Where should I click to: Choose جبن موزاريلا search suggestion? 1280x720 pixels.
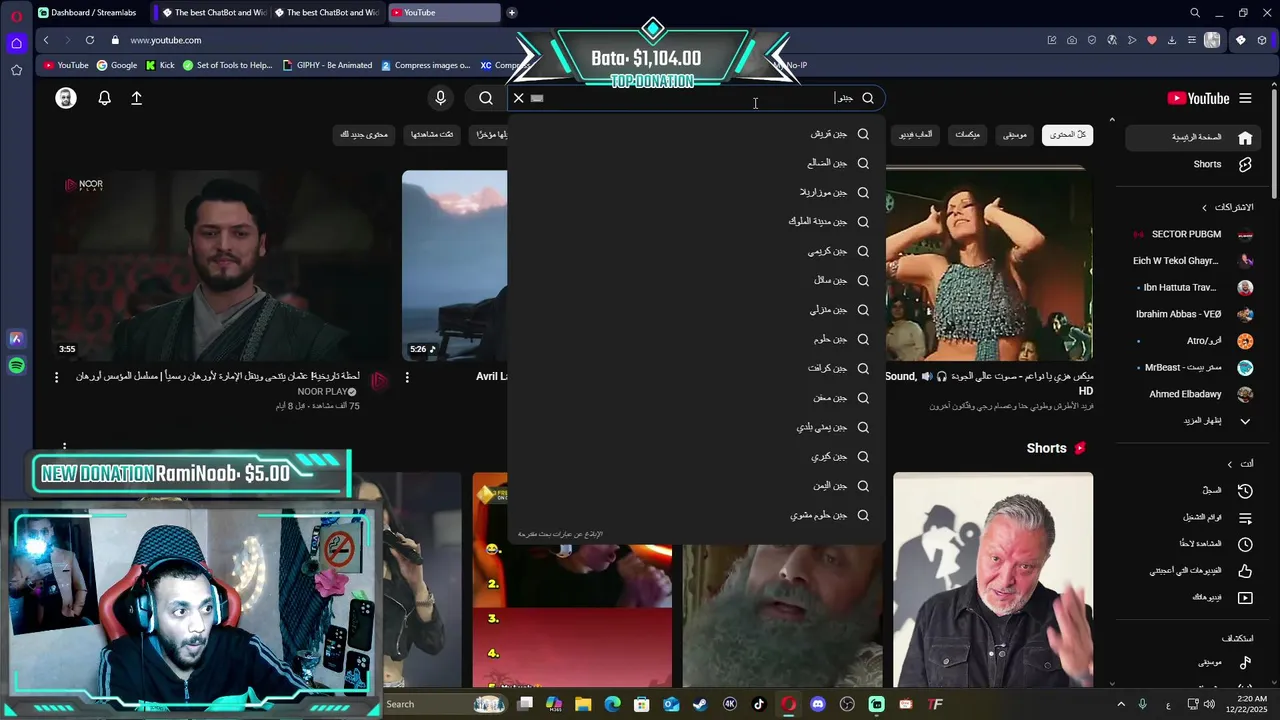coord(697,192)
